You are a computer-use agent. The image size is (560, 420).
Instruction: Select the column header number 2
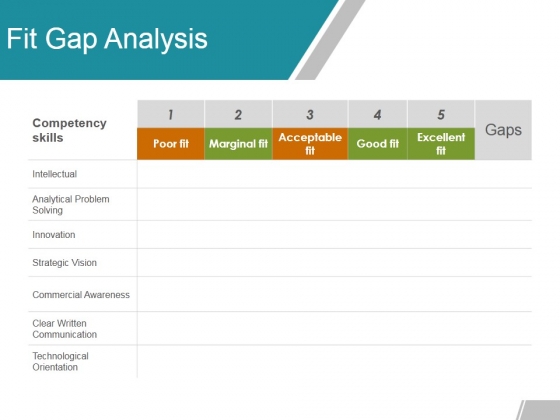(x=238, y=114)
